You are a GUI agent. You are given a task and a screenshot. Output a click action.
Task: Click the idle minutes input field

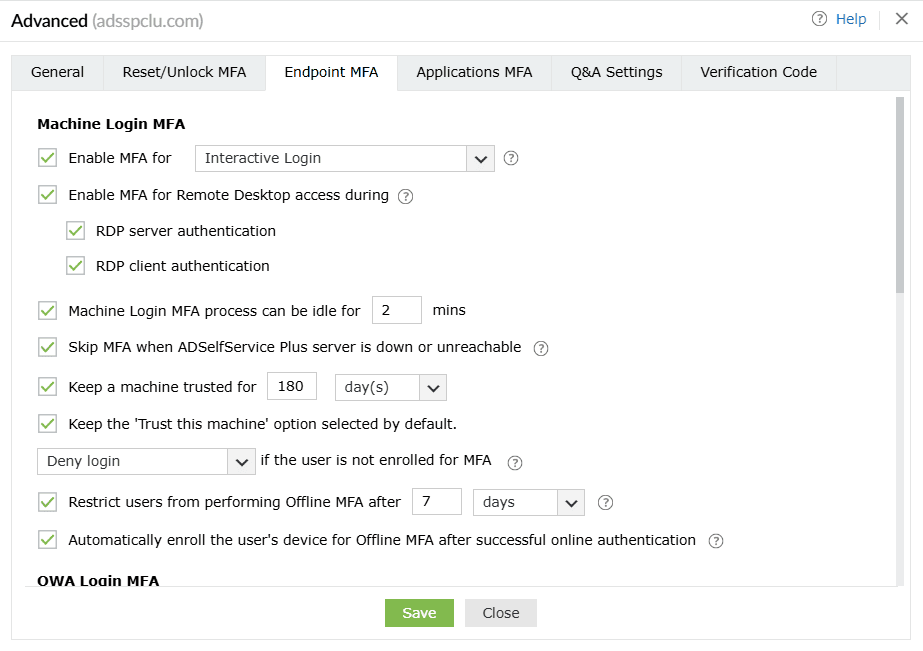tap(396, 310)
